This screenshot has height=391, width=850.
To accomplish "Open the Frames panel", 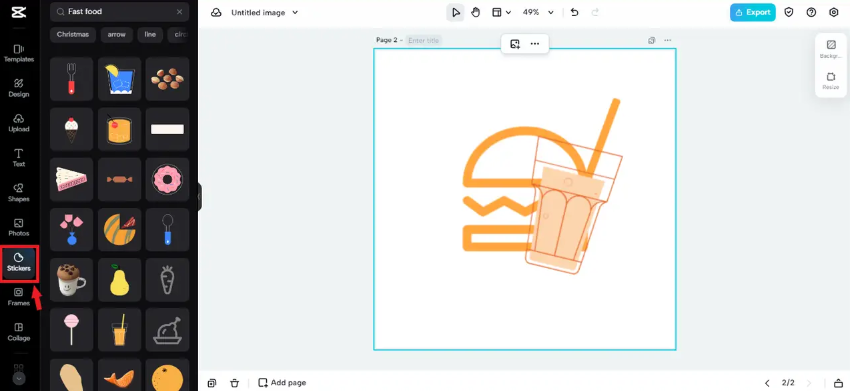I will tap(19, 297).
